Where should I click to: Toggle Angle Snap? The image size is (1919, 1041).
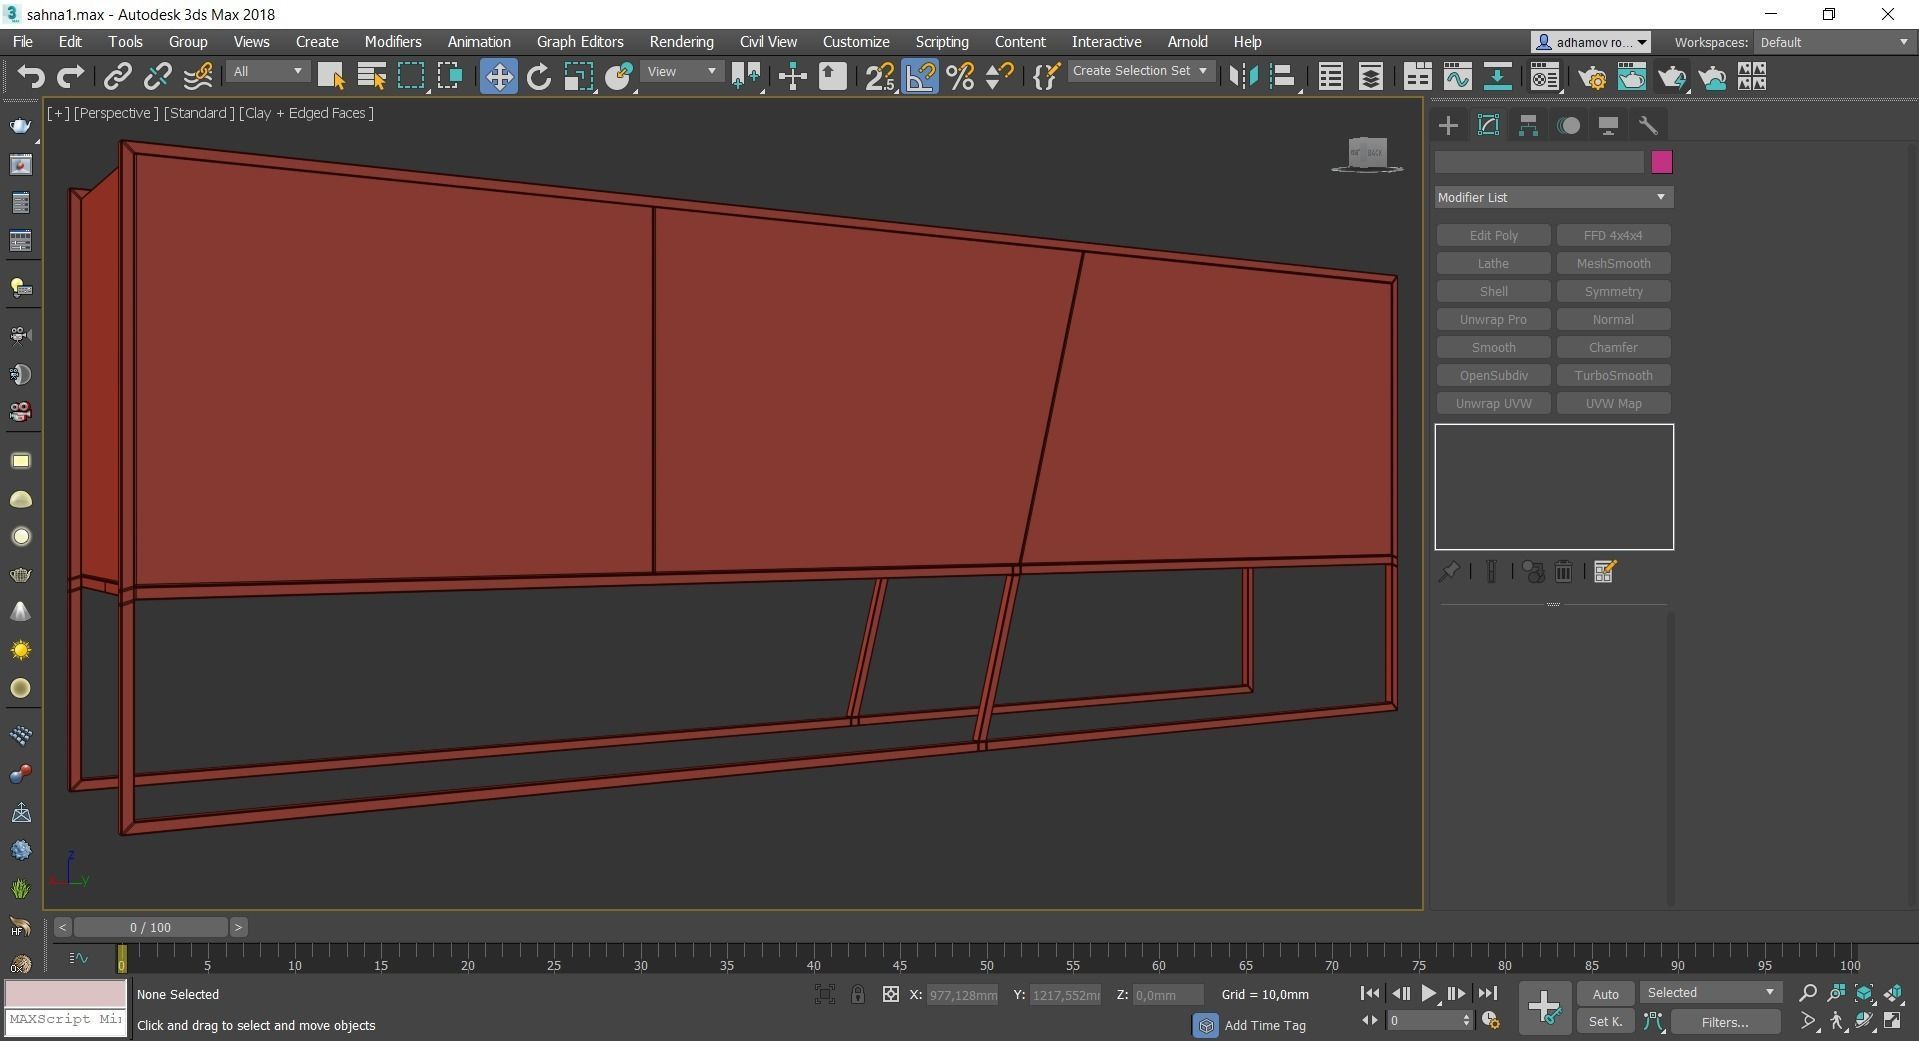click(920, 77)
